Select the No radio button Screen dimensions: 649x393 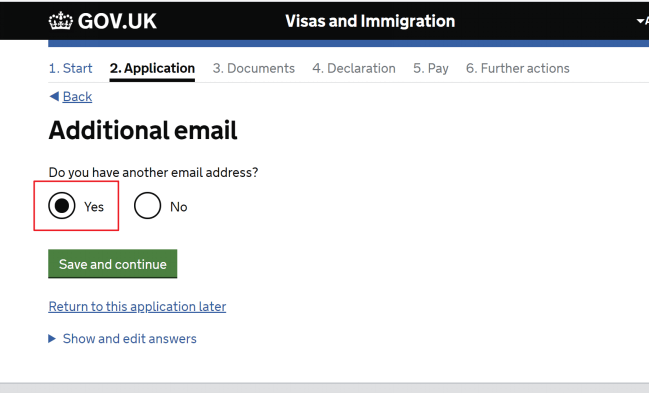(x=147, y=205)
